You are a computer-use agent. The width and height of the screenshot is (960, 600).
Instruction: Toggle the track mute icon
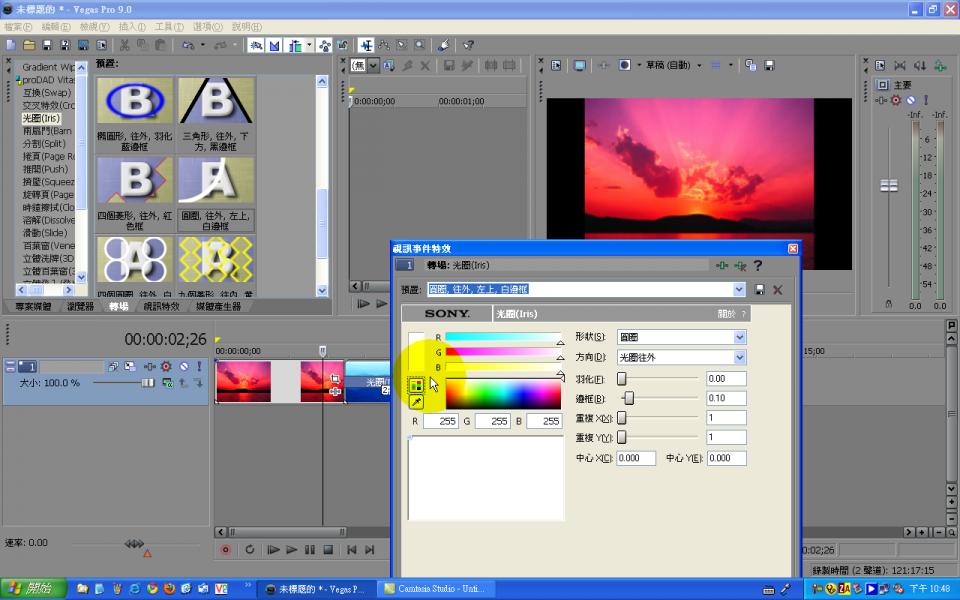click(x=183, y=367)
